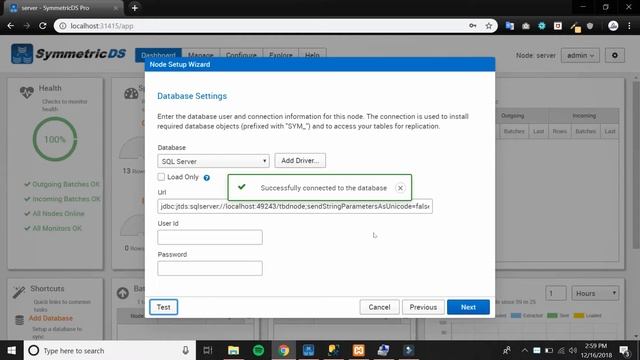The height and width of the screenshot is (360, 640).
Task: Go back with the Previous button
Action: pos(423,307)
